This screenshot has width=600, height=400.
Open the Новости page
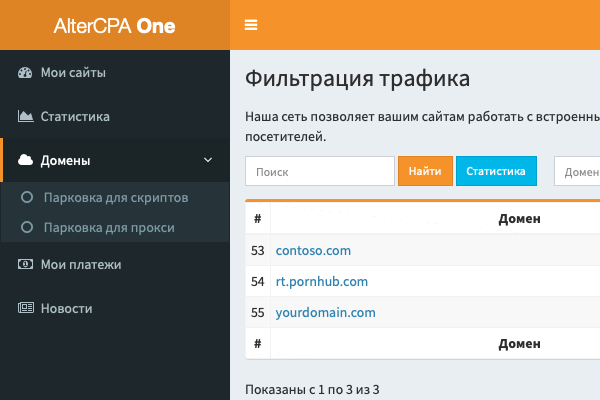pos(115,308)
